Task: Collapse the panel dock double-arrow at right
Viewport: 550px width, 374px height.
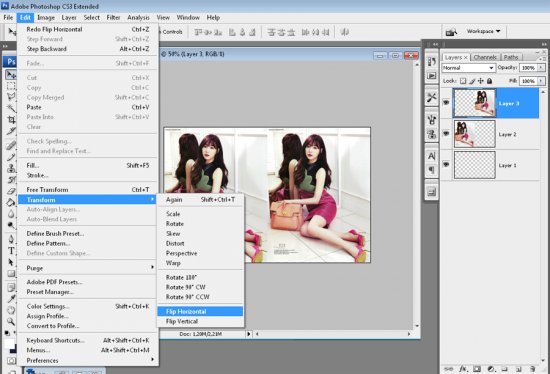Action: (x=544, y=44)
